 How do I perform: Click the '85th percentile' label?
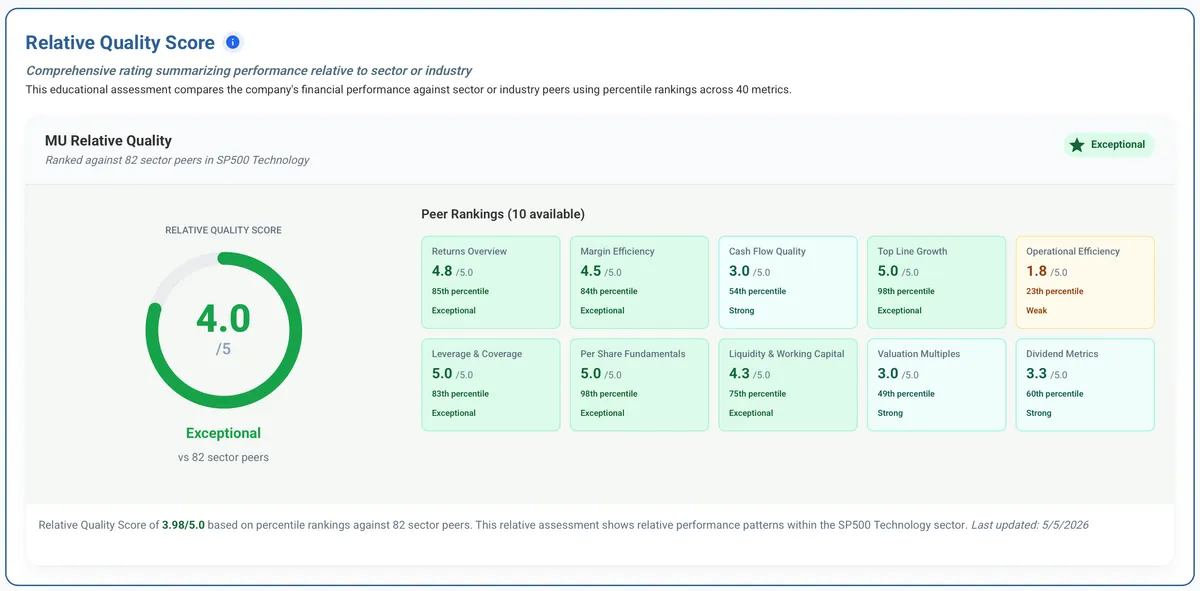(x=460, y=291)
